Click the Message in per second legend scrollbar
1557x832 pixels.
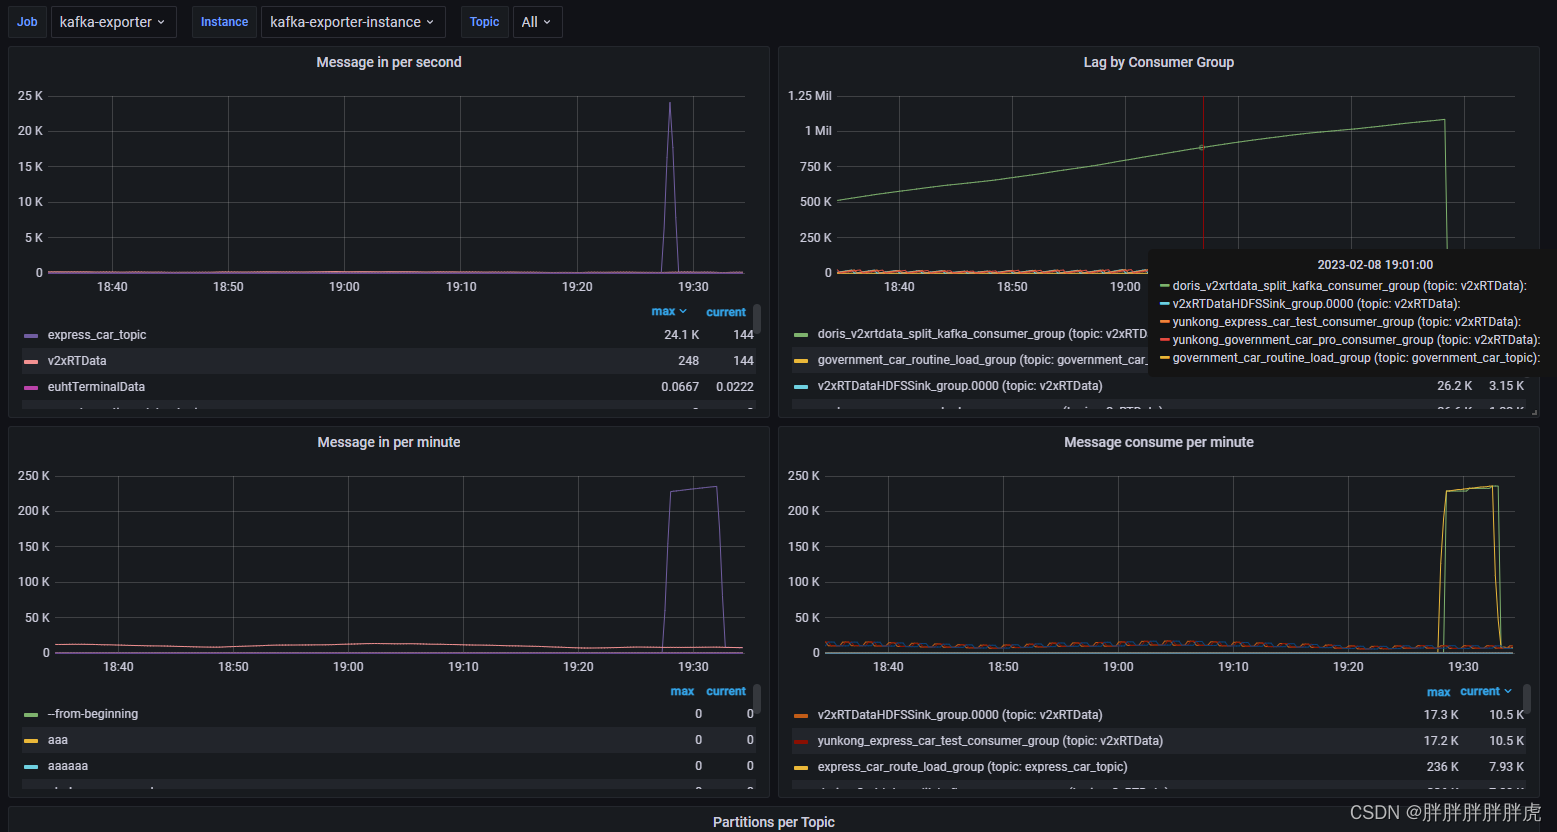click(757, 320)
